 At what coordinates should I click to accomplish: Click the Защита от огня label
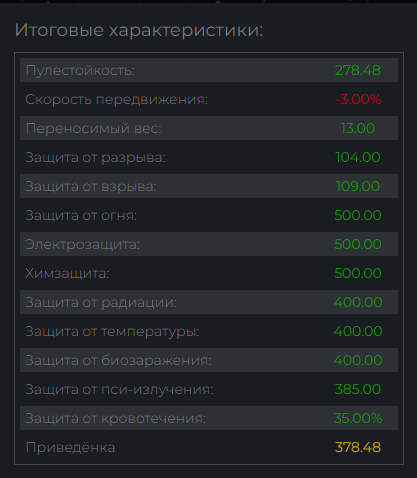[81, 215]
